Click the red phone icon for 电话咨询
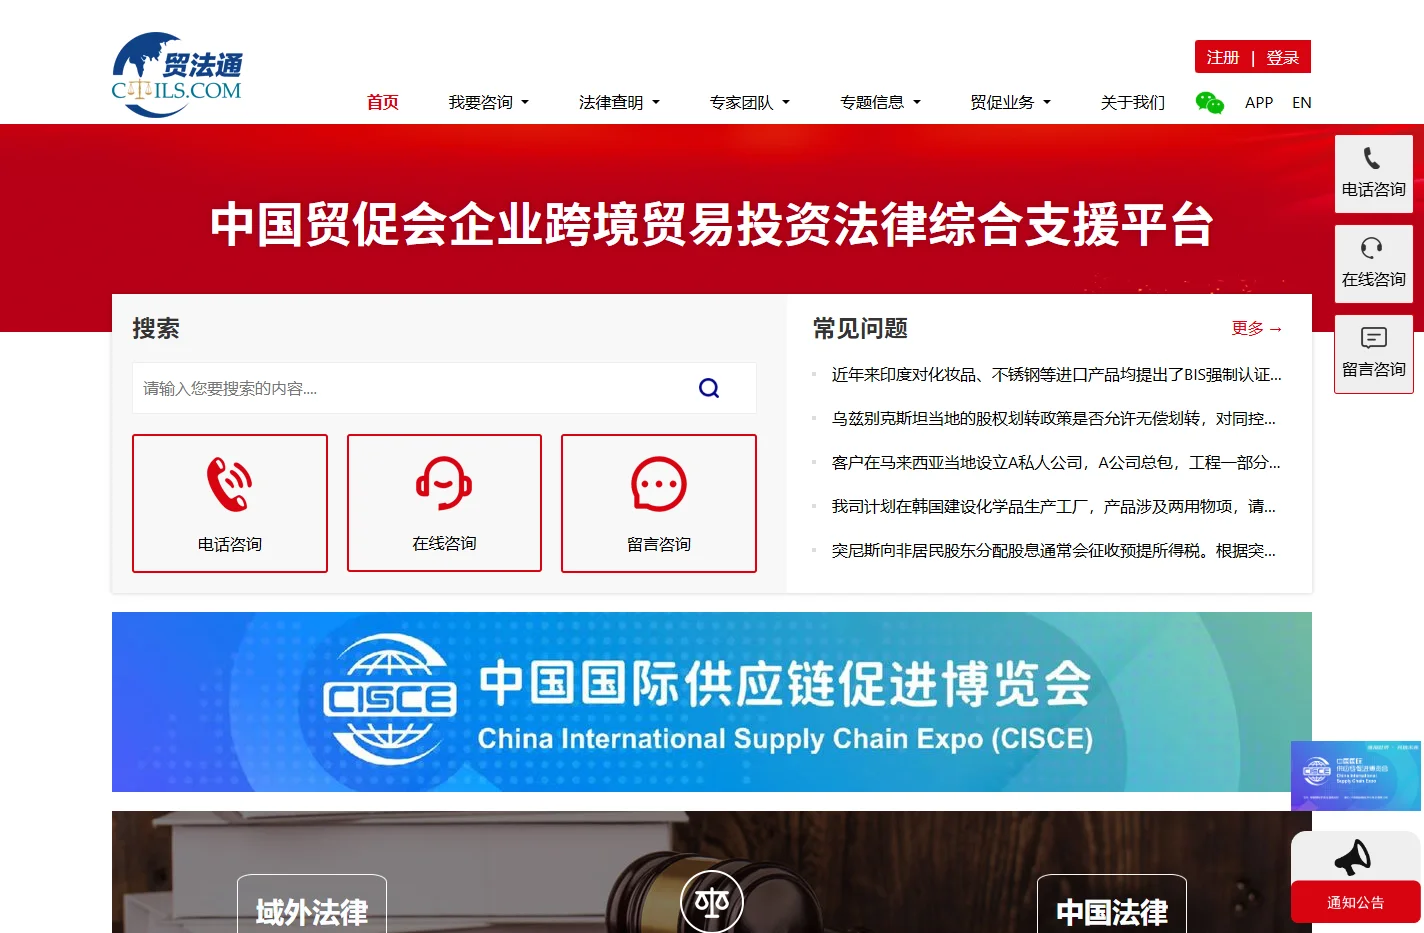The image size is (1424, 933). coord(229,484)
